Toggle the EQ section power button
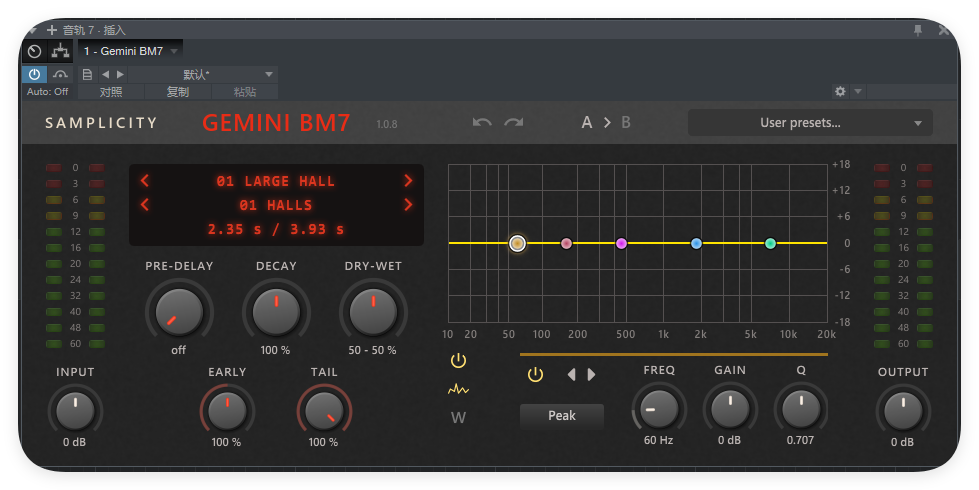The image size is (979, 490). (x=458, y=361)
